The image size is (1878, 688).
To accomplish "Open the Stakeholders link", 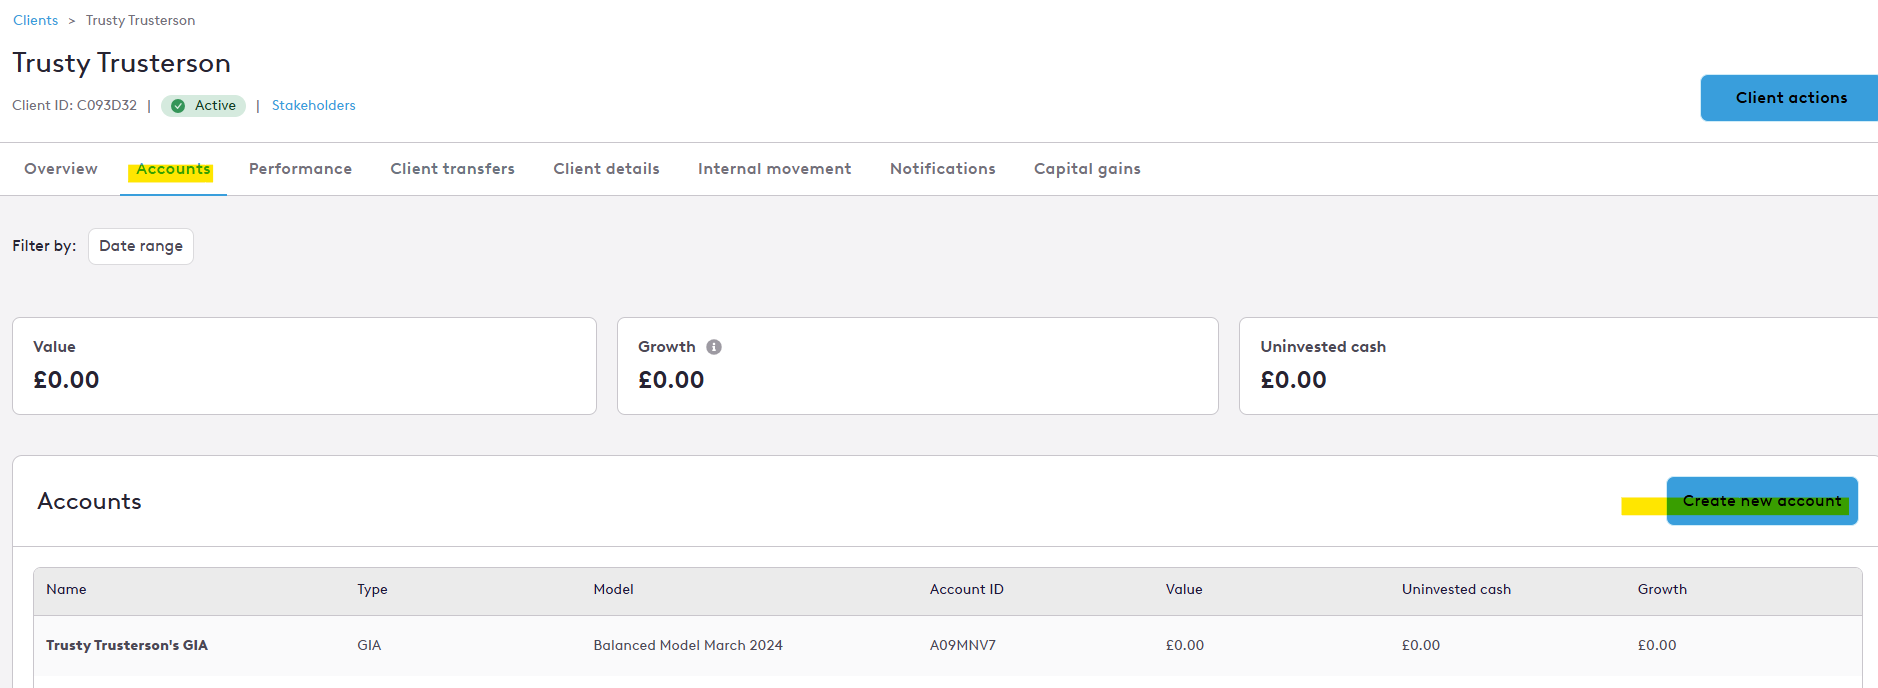I will pos(313,106).
